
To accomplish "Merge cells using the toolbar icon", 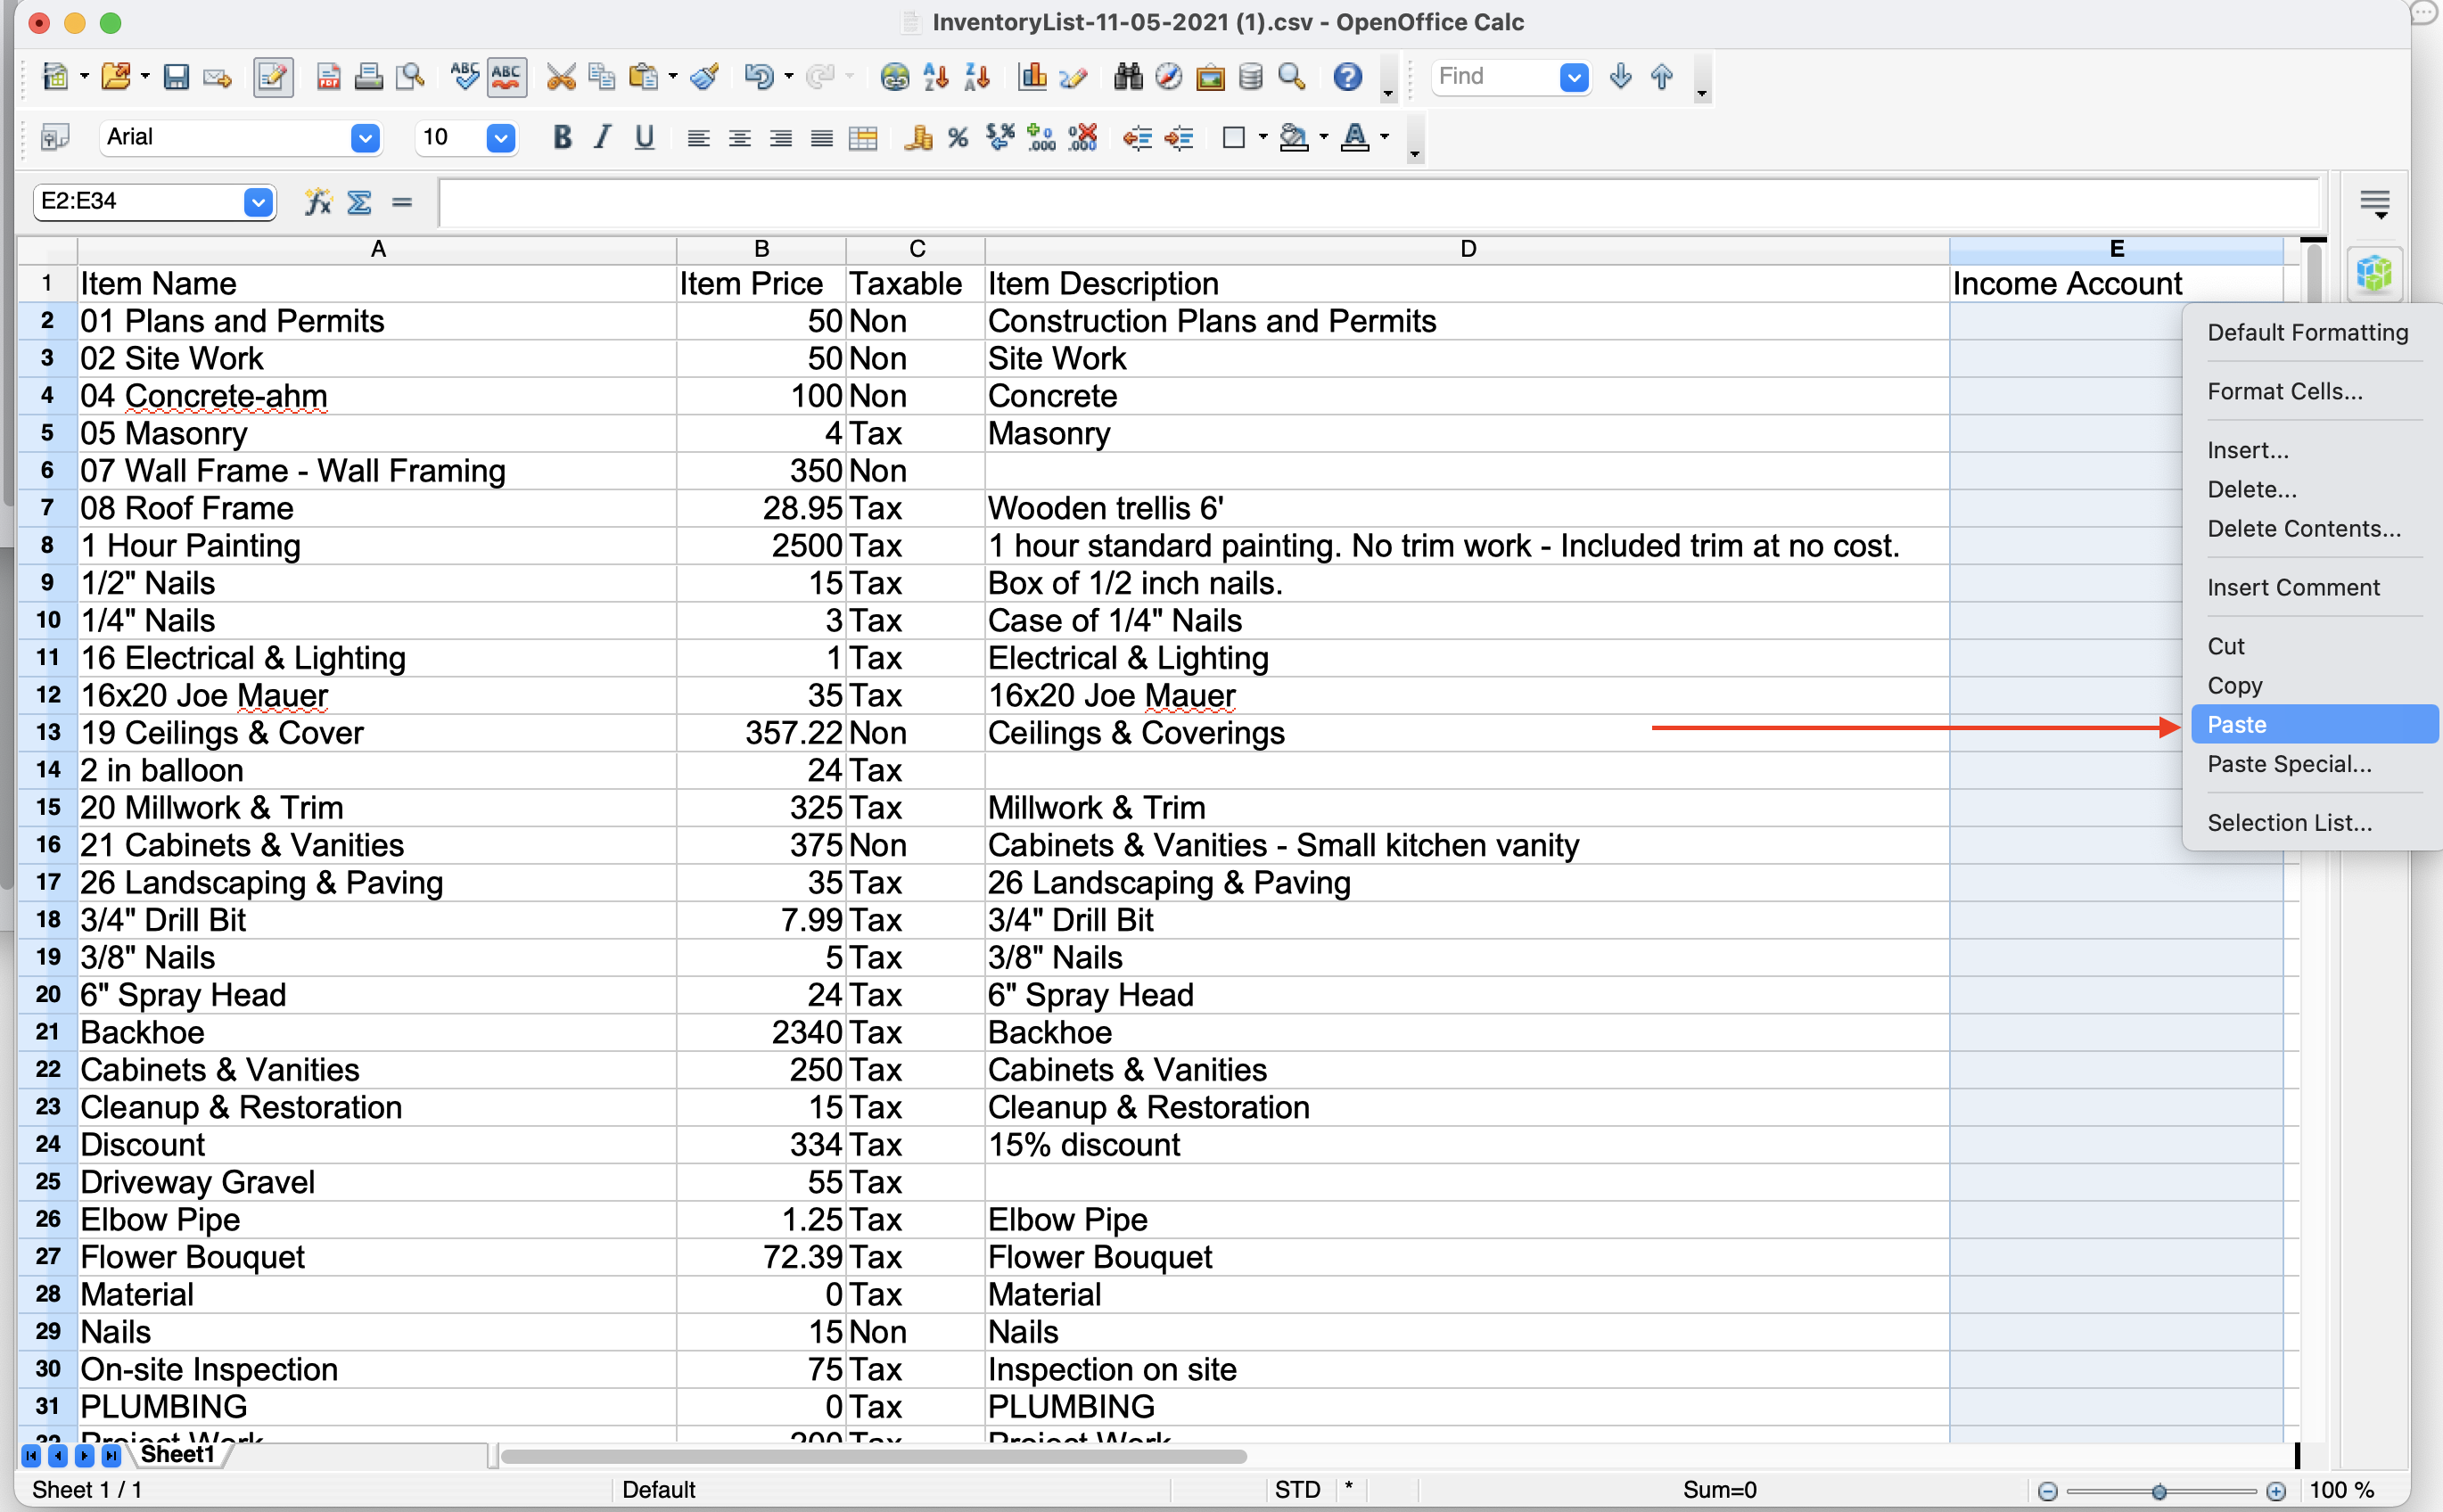I will [x=863, y=138].
